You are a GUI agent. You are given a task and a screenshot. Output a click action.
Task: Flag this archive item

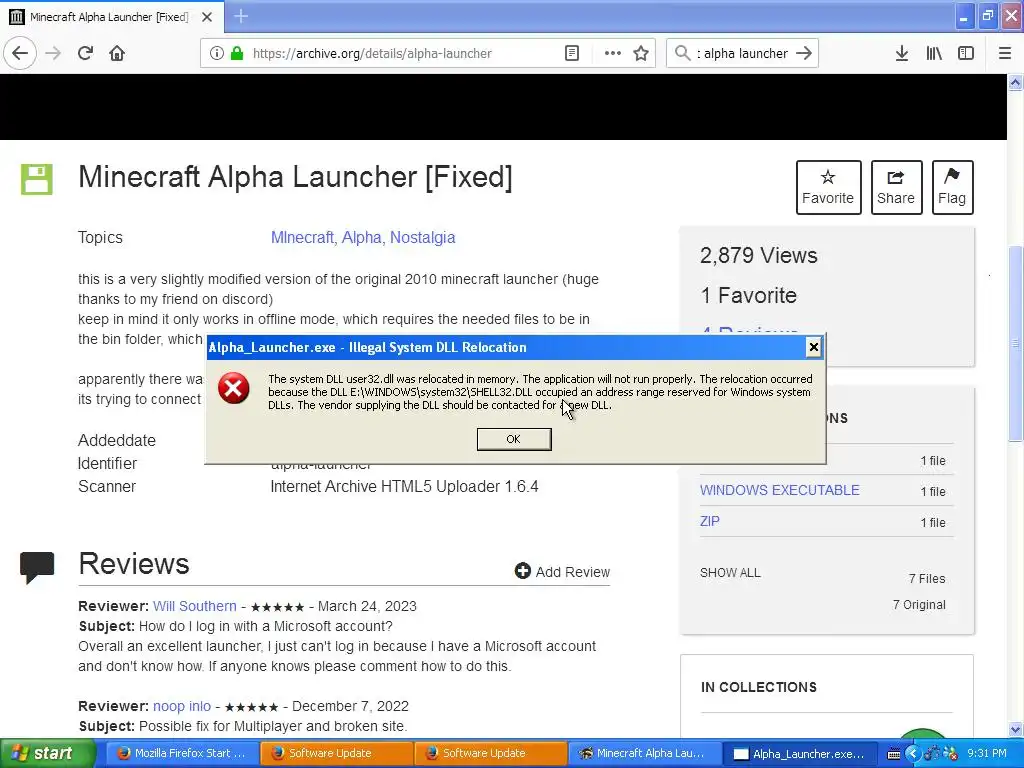tap(952, 187)
